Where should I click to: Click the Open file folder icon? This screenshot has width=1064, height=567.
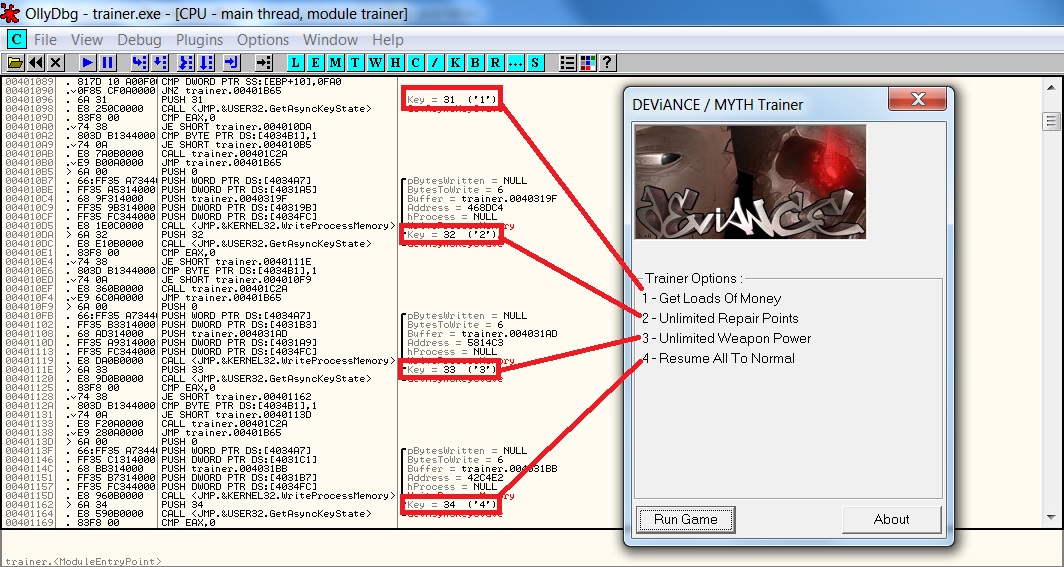[x=16, y=62]
